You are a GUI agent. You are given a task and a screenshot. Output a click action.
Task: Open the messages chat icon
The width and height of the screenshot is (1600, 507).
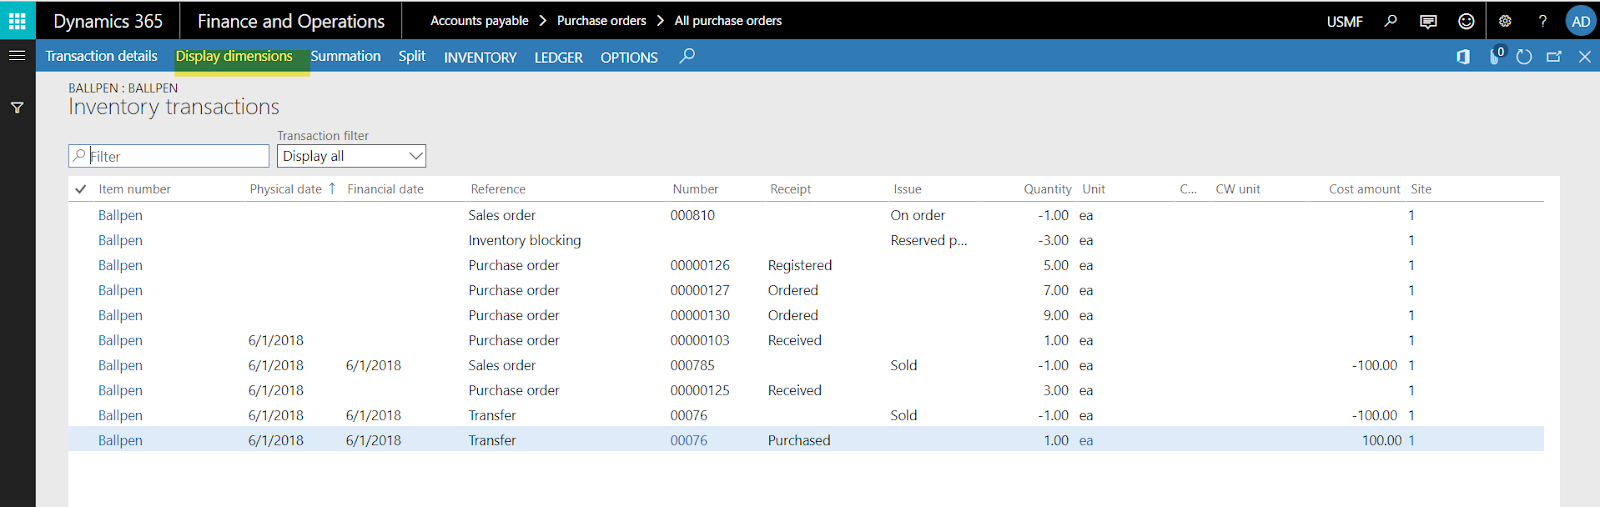[1428, 21]
